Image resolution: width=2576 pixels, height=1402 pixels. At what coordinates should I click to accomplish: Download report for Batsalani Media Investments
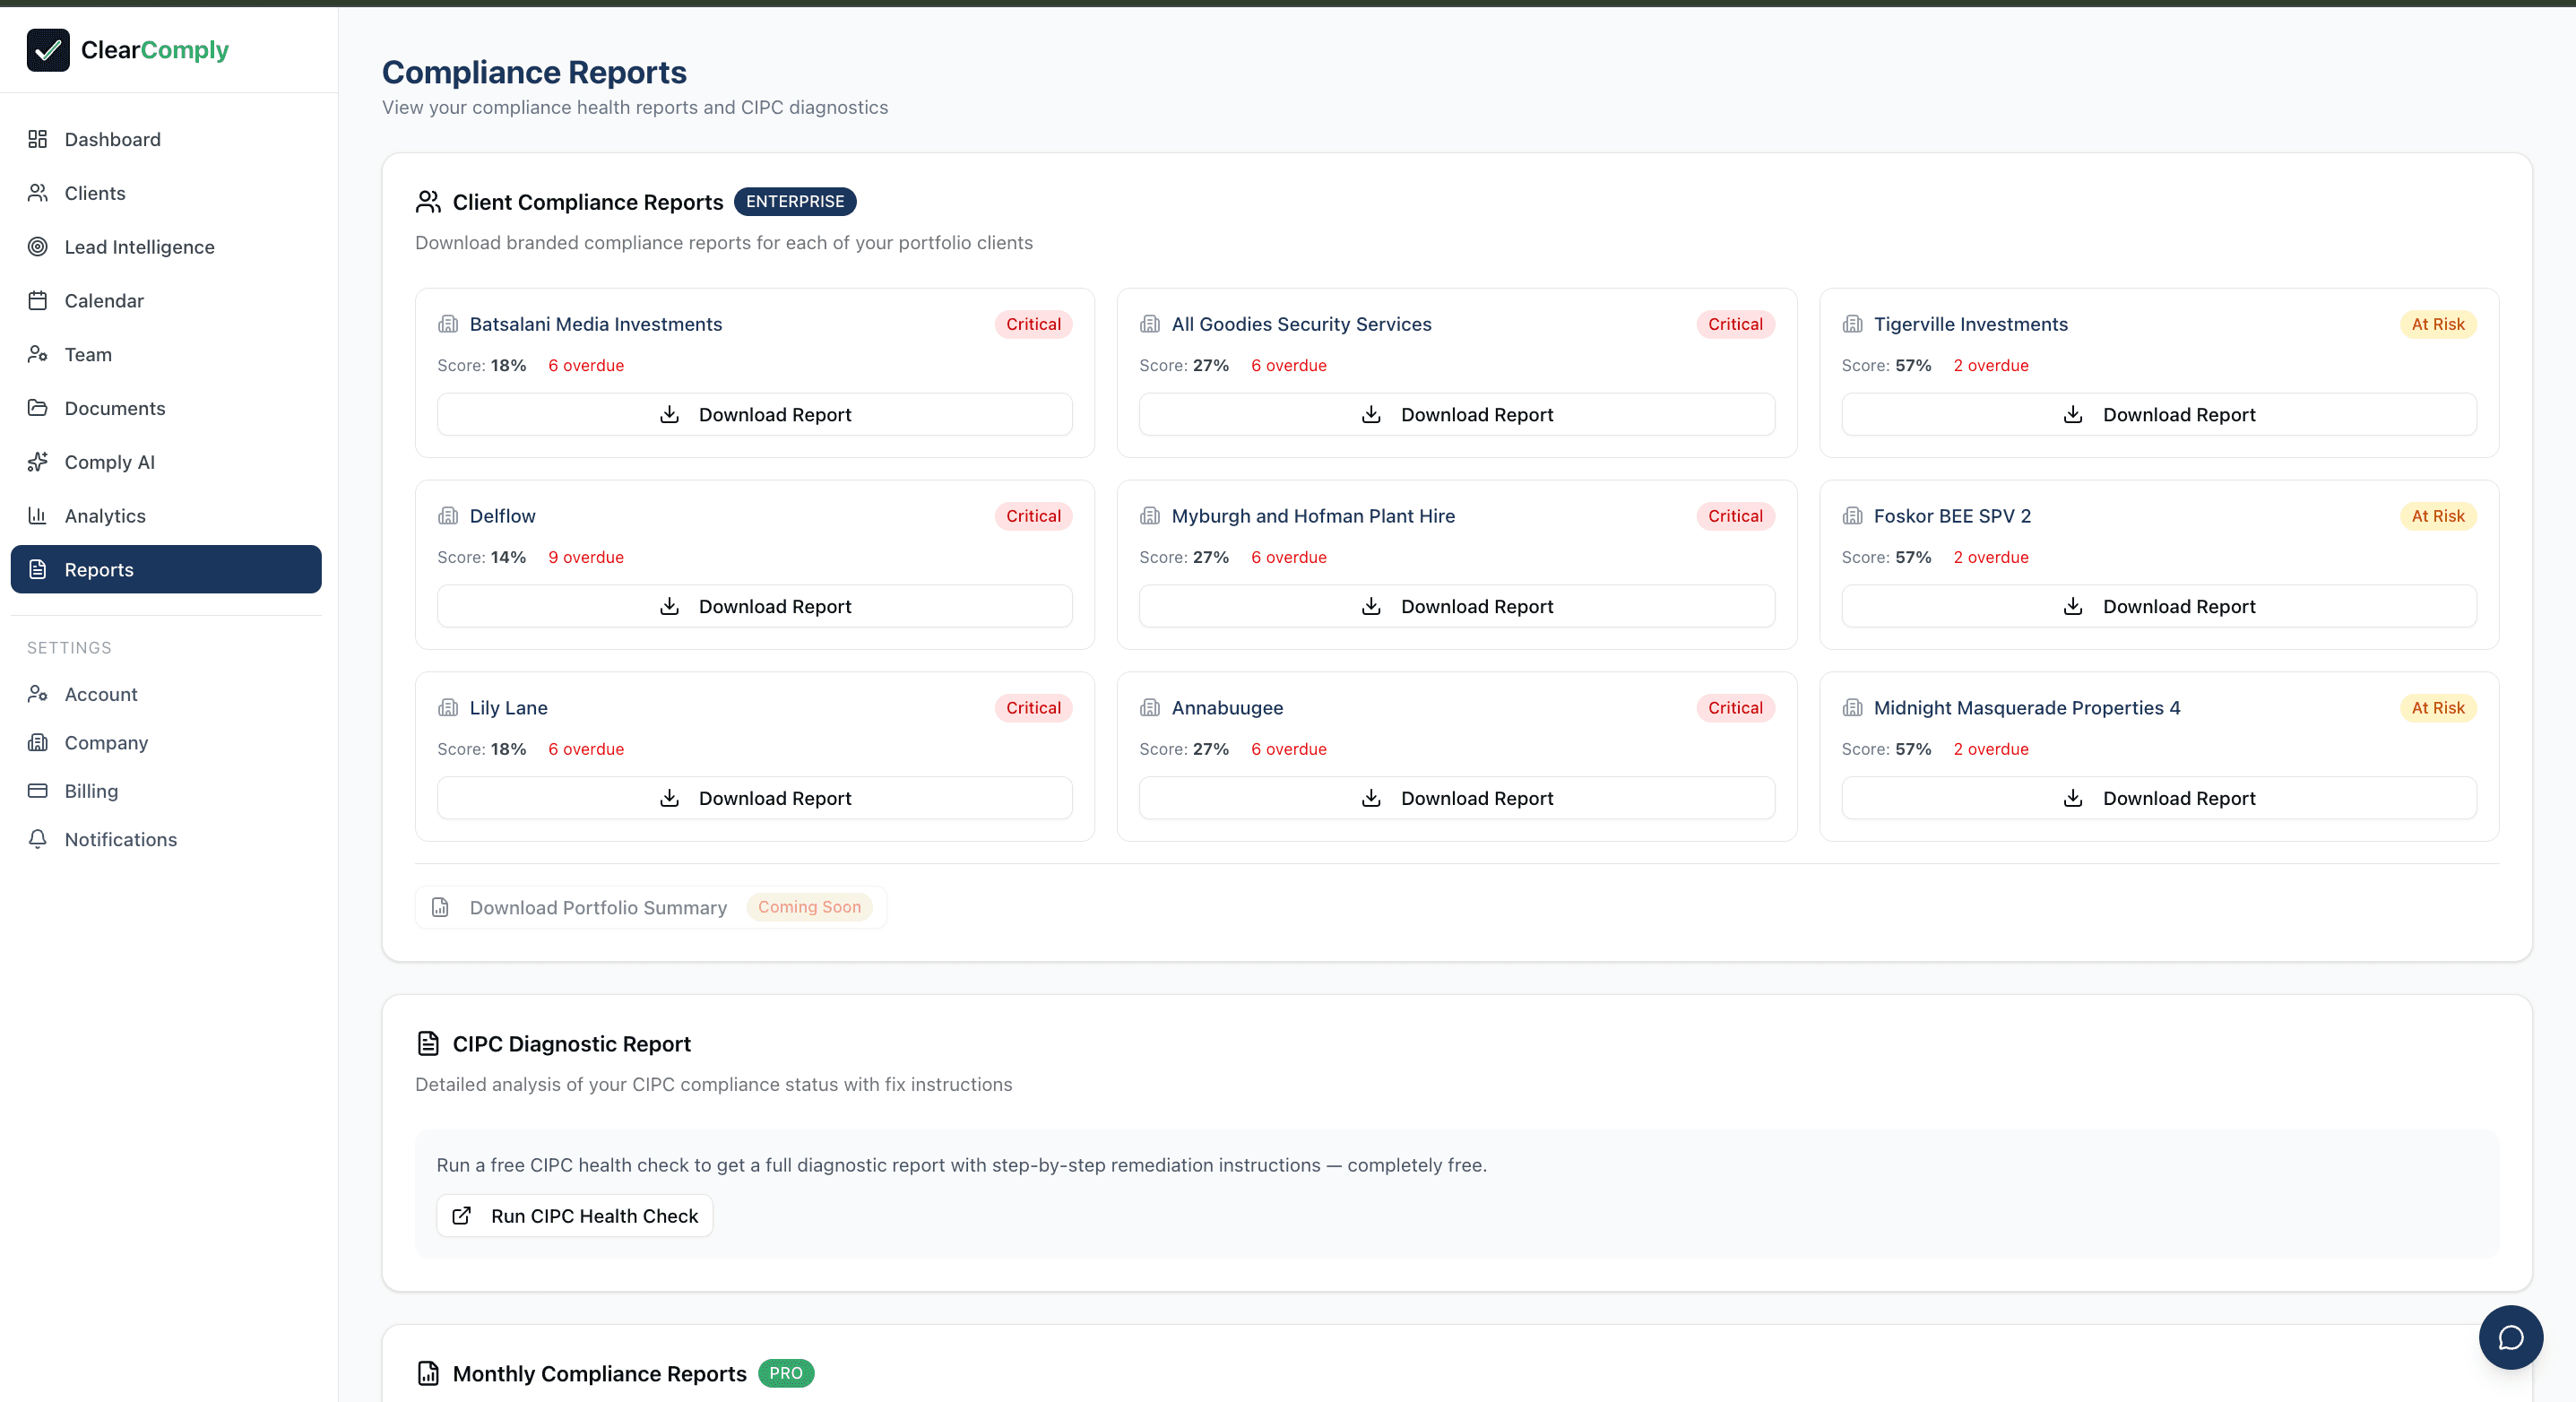(x=755, y=415)
